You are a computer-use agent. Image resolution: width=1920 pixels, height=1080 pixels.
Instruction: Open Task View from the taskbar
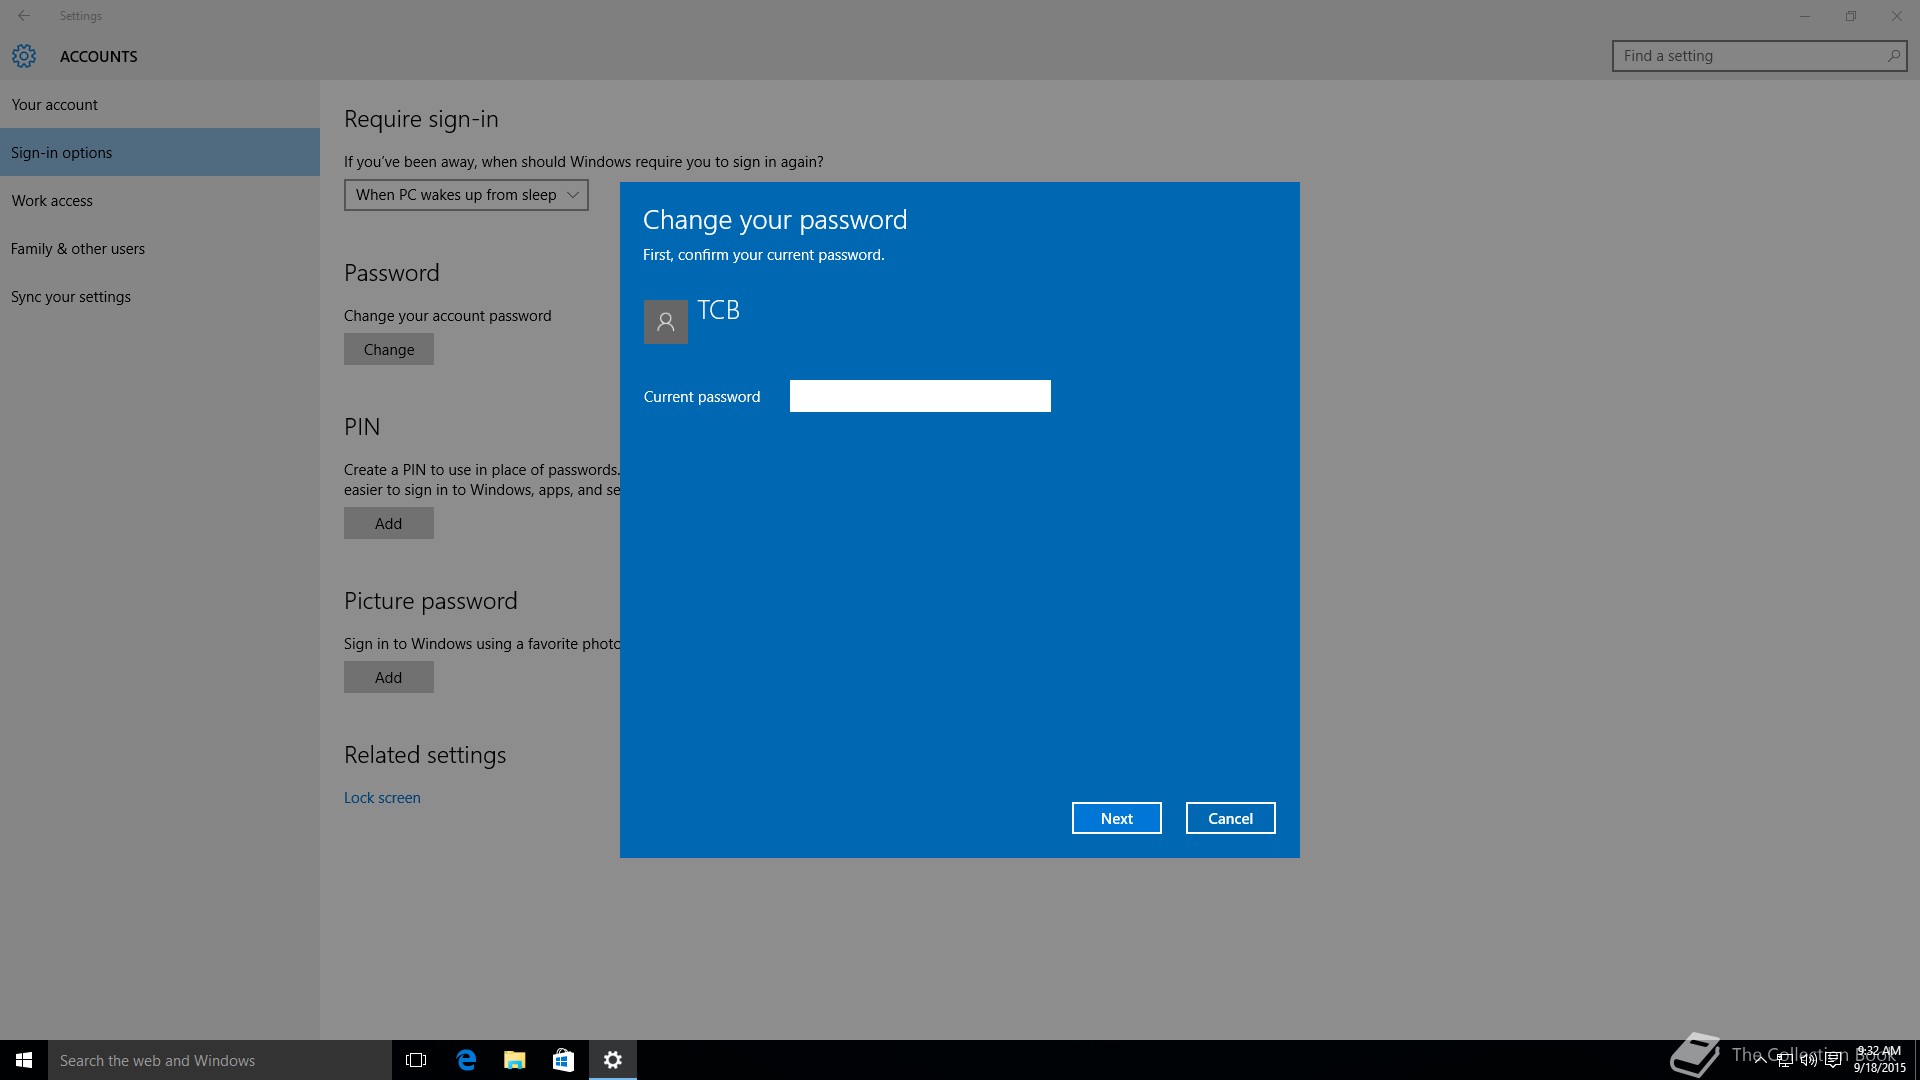click(x=416, y=1060)
